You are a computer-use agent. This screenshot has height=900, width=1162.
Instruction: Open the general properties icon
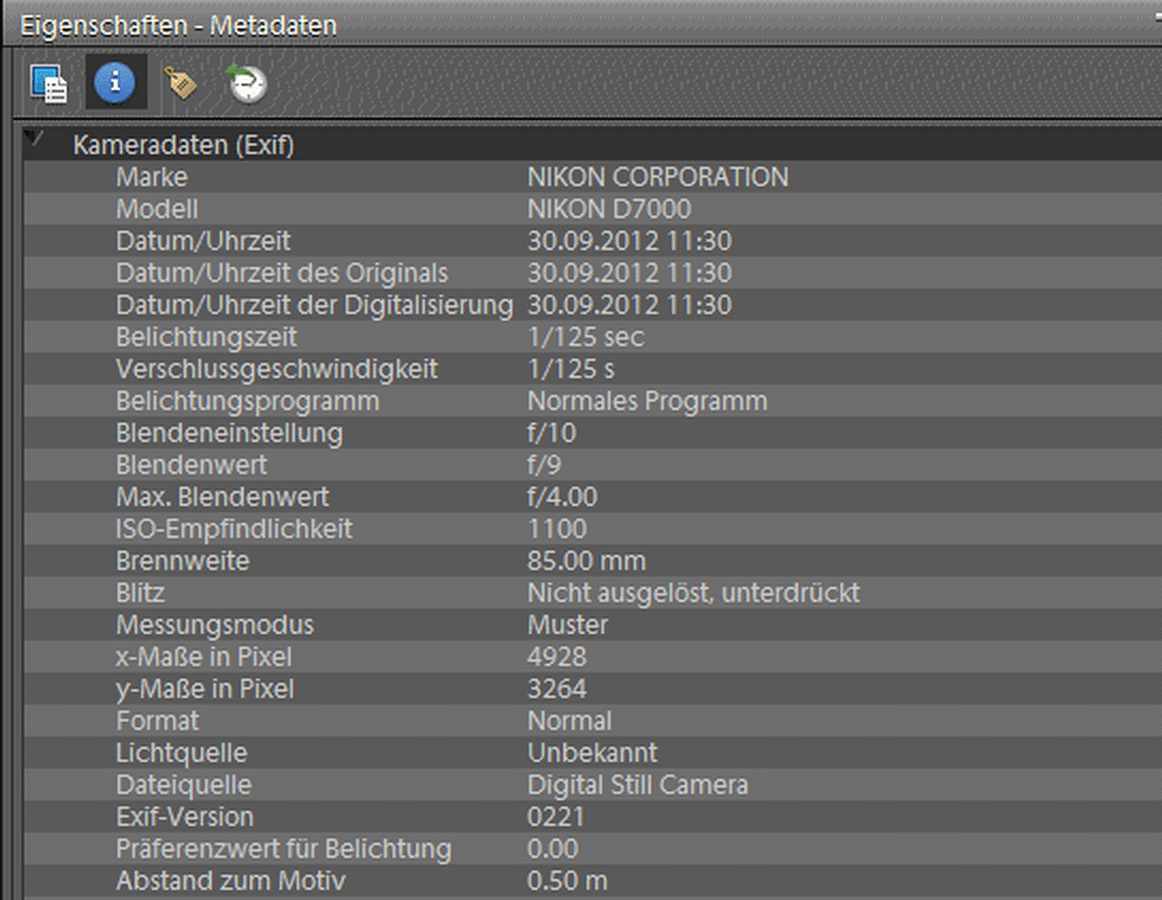coord(49,83)
